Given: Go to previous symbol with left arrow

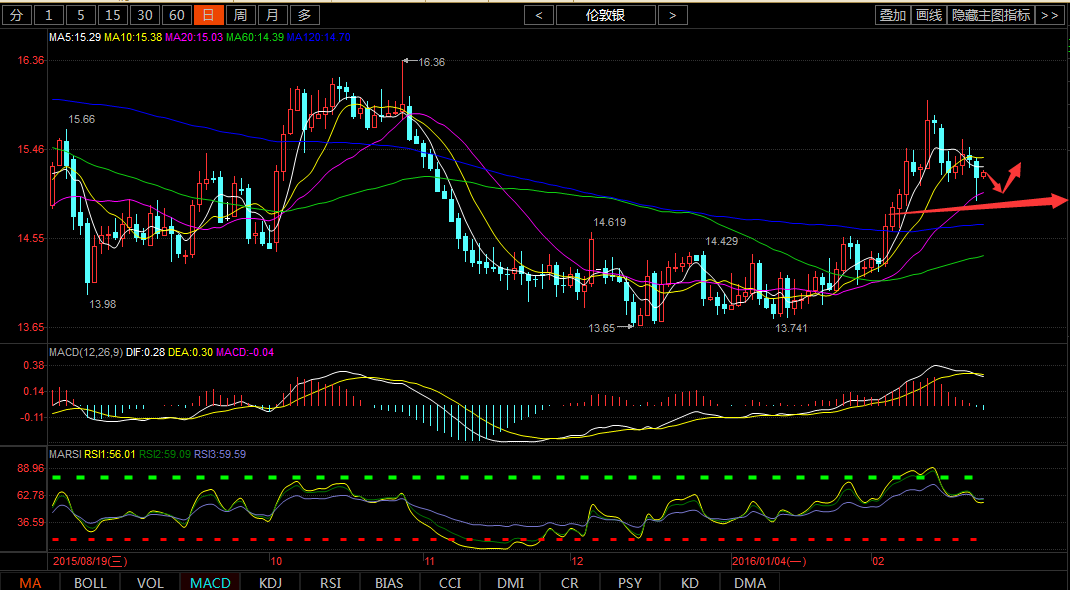Looking at the screenshot, I should [539, 15].
